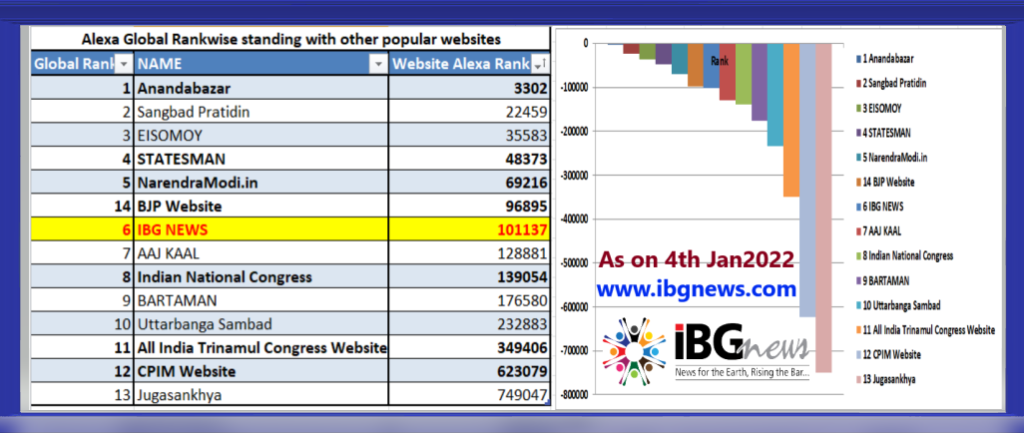1024x433 pixels.
Task: Click the rank value 69216
Action: point(526,182)
